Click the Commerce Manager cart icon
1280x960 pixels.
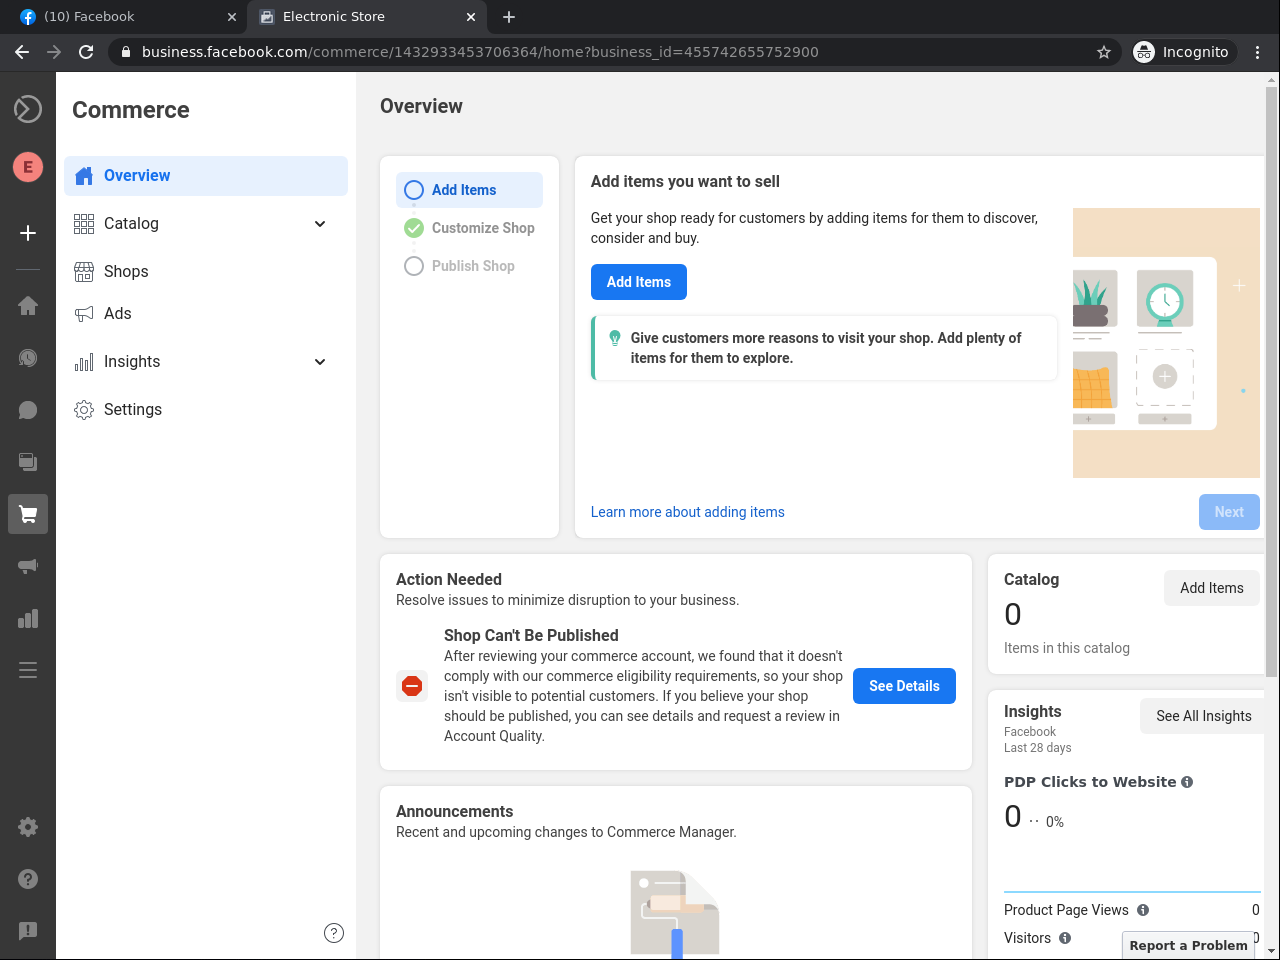click(x=28, y=514)
